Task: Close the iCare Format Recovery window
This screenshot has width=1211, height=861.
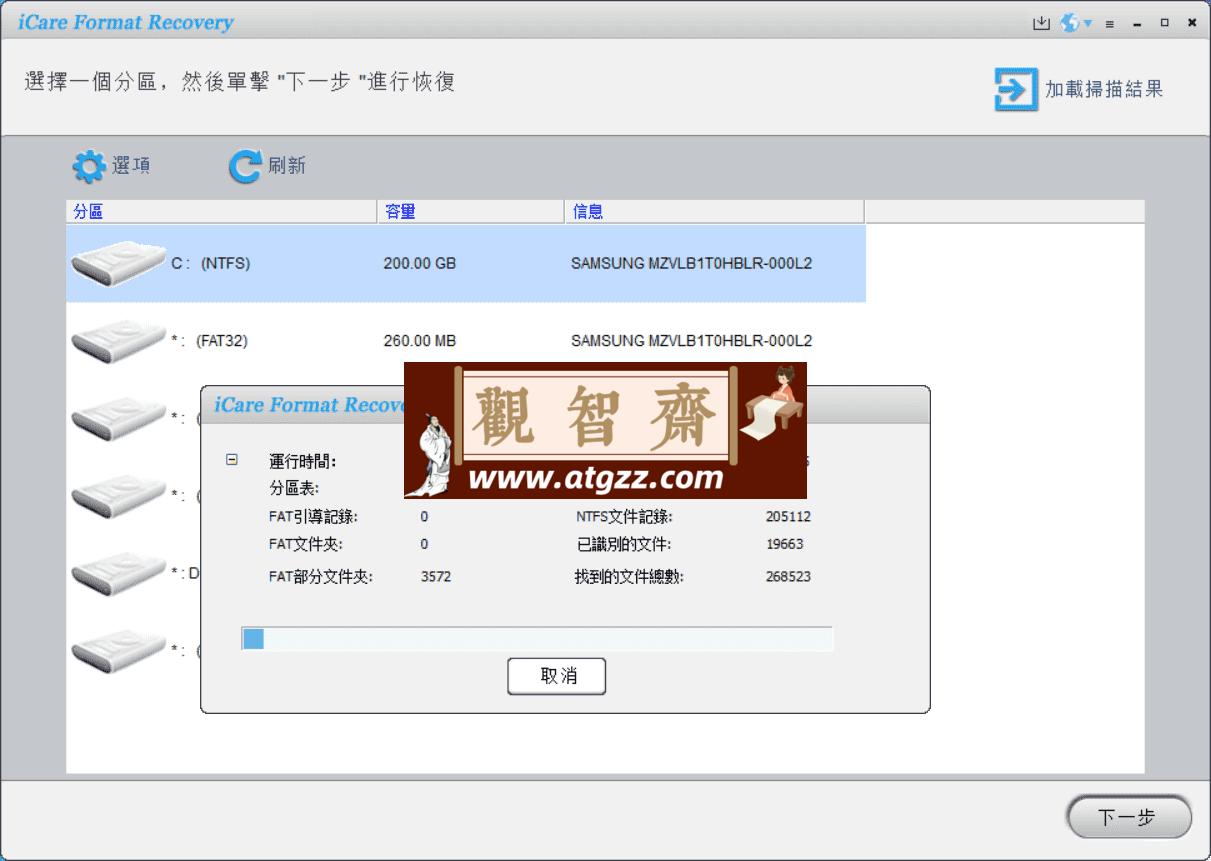Action: (x=1191, y=23)
